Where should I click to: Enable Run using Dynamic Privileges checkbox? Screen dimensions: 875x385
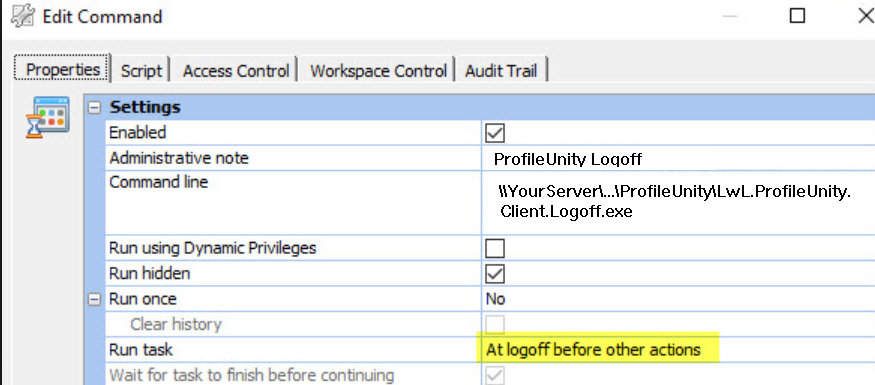click(x=496, y=248)
